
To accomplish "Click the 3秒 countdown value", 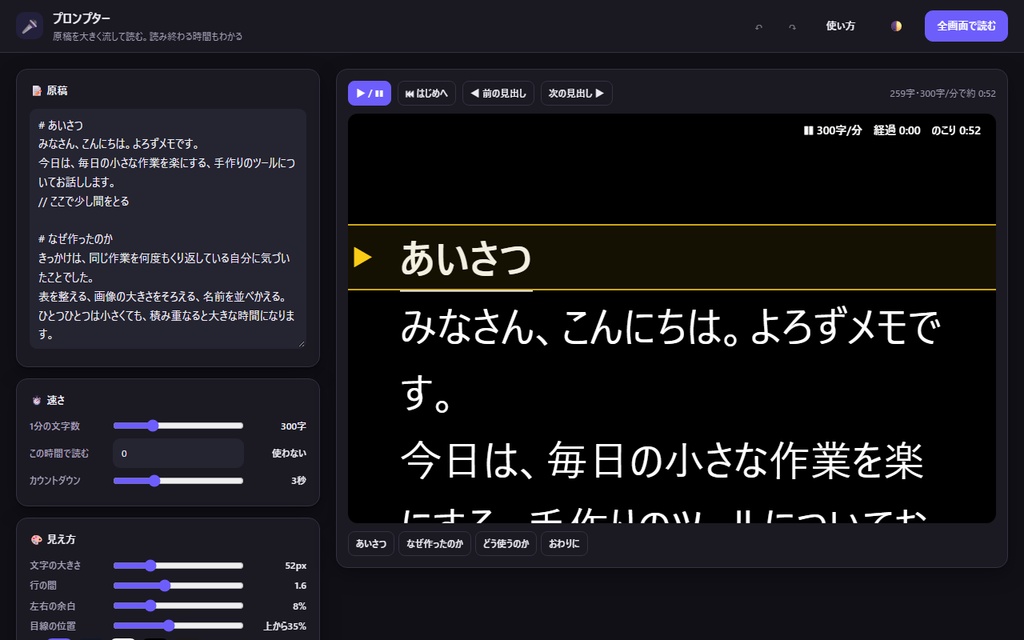I will pyautogui.click(x=298, y=481).
